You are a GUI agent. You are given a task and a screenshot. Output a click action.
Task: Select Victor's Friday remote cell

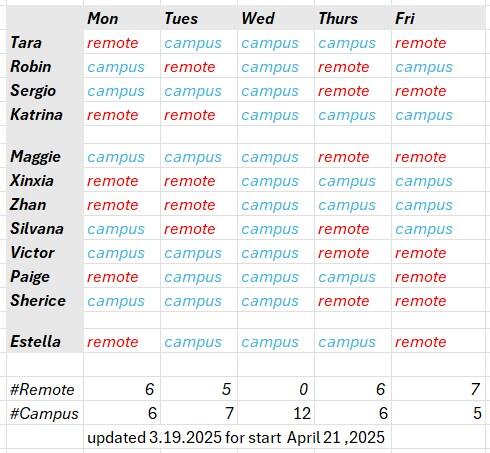tap(439, 252)
